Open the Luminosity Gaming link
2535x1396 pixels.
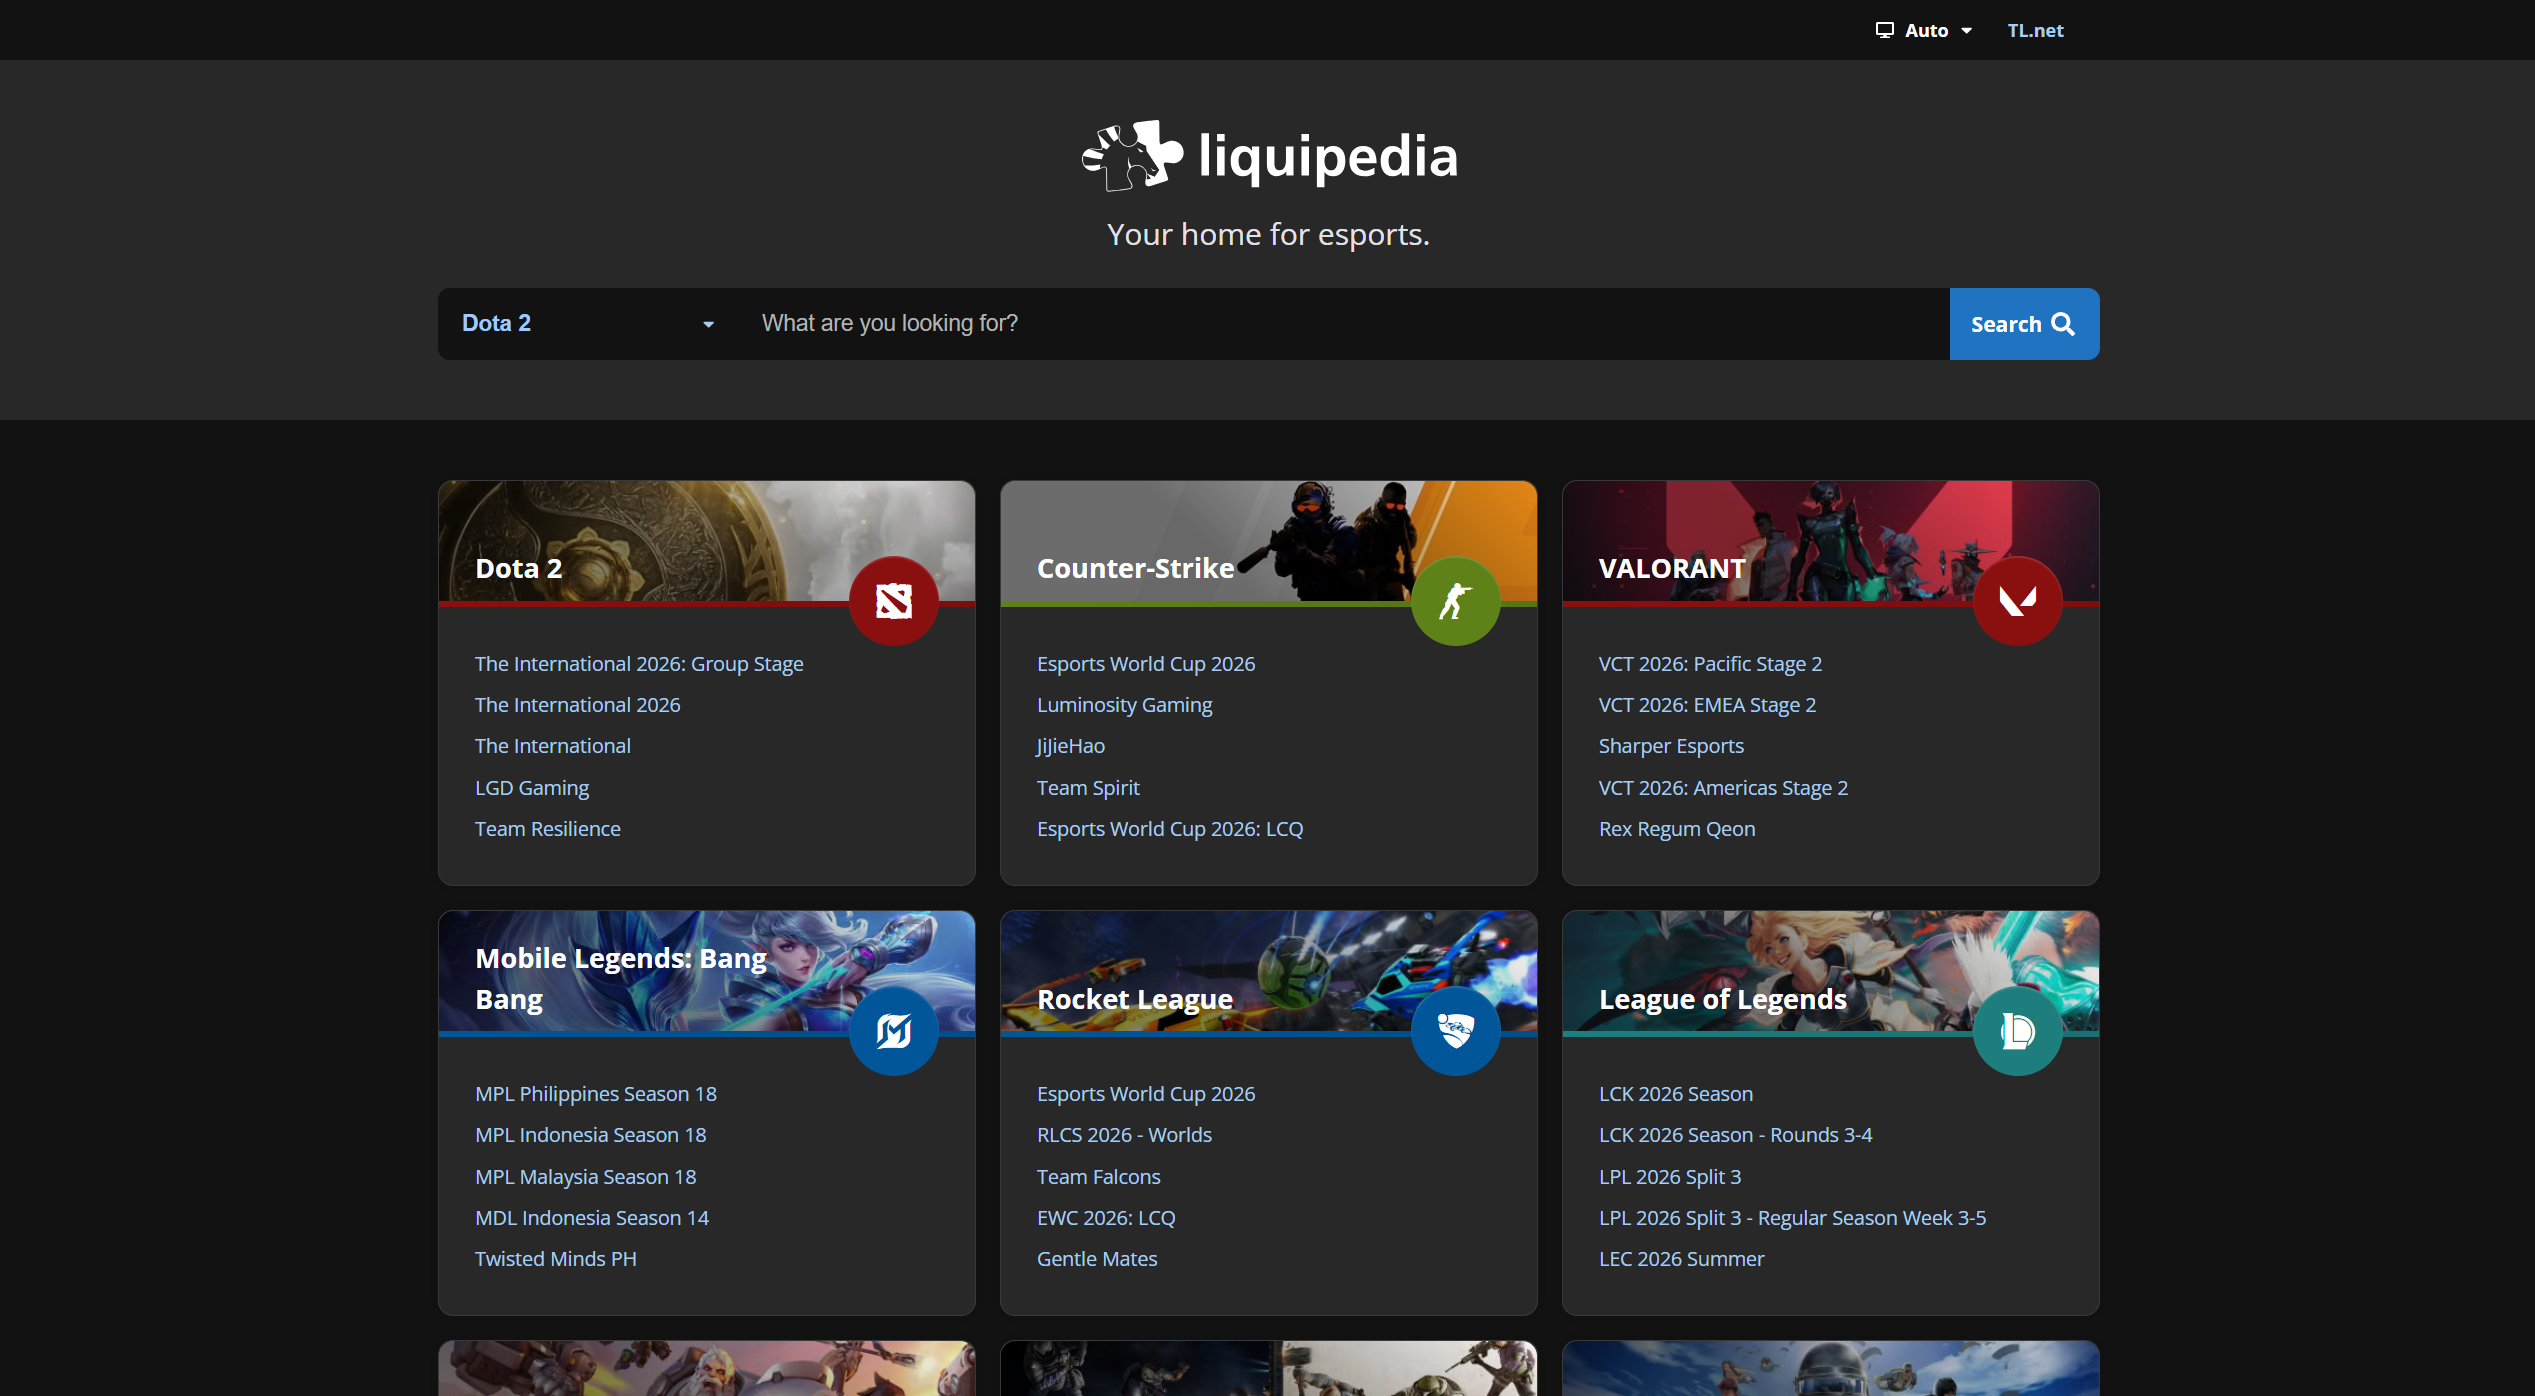click(1124, 705)
